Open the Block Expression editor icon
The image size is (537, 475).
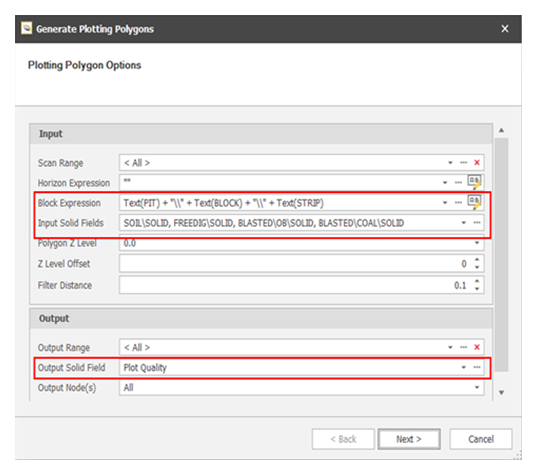(x=474, y=202)
